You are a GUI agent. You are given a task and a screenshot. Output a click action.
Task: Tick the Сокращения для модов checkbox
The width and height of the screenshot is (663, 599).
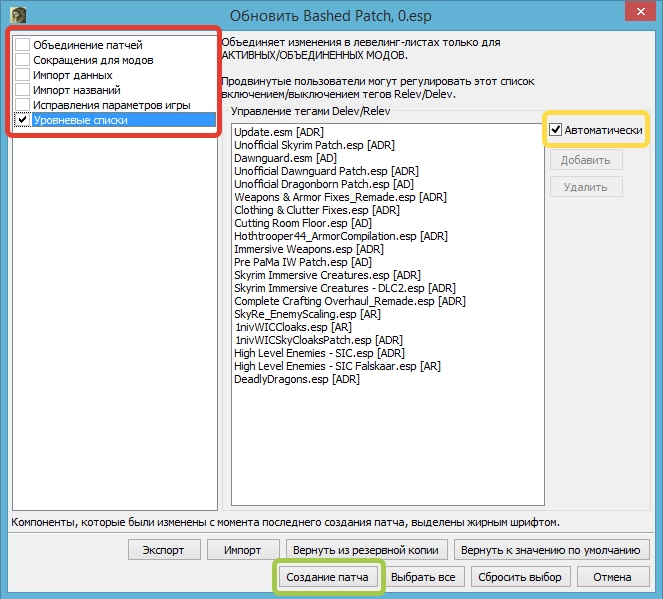click(x=23, y=60)
